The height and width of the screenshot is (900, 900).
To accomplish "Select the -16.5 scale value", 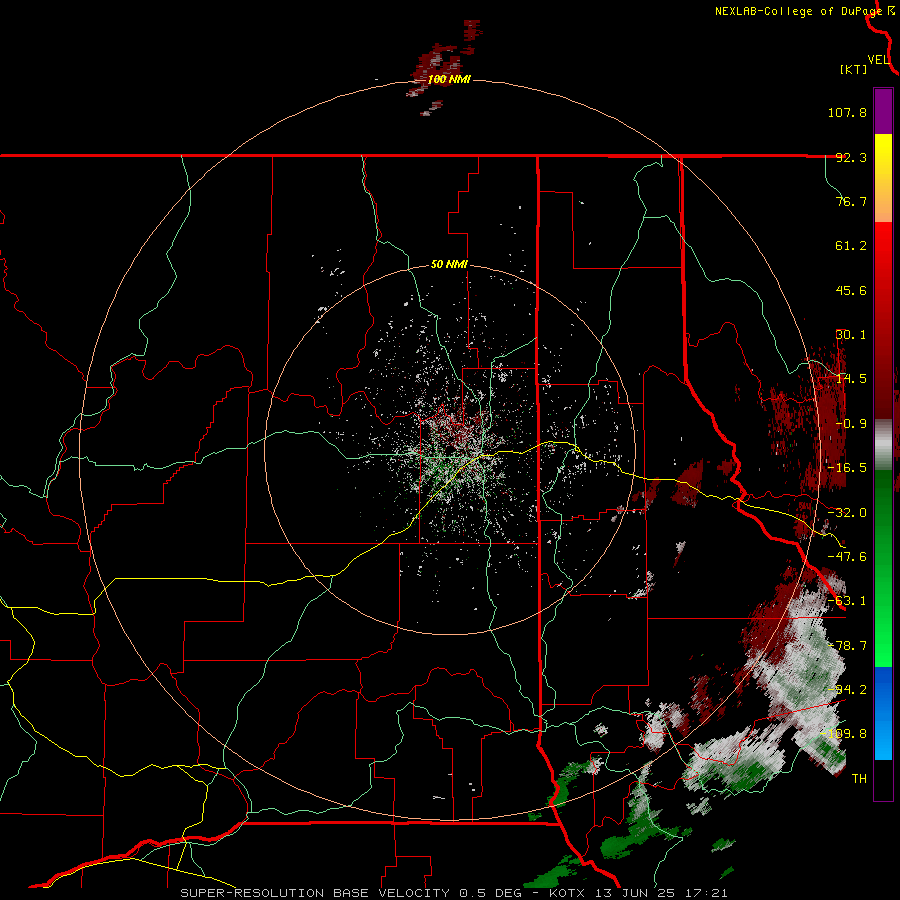I will [847, 468].
